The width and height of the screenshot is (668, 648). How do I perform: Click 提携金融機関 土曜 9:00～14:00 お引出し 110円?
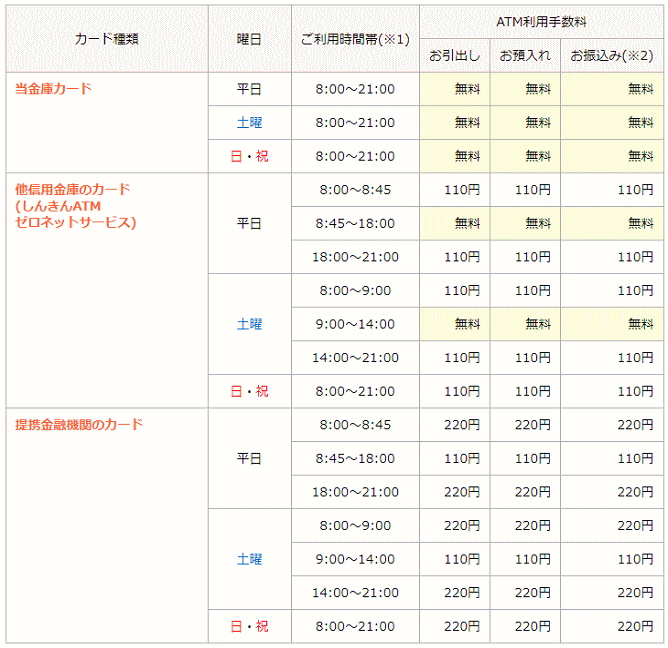pos(455,559)
